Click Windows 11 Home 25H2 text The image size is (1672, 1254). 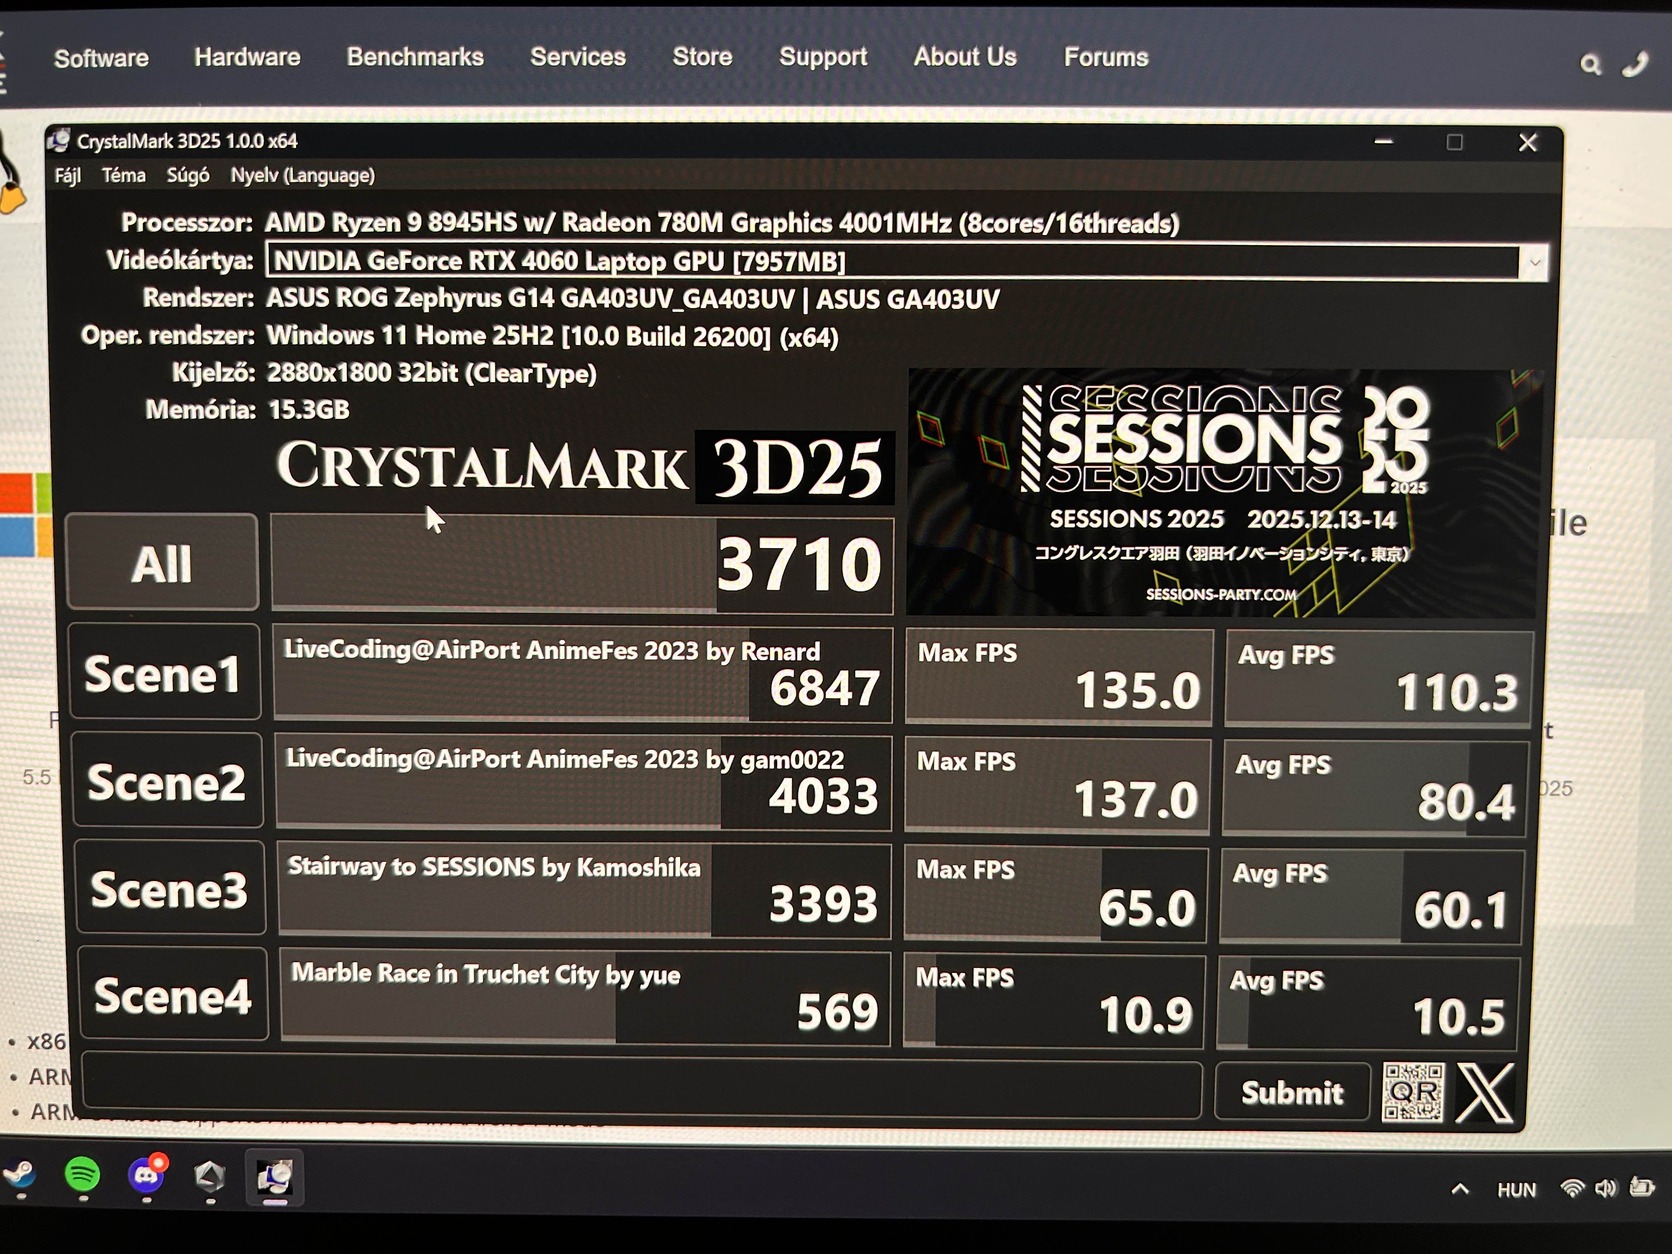pos(552,336)
